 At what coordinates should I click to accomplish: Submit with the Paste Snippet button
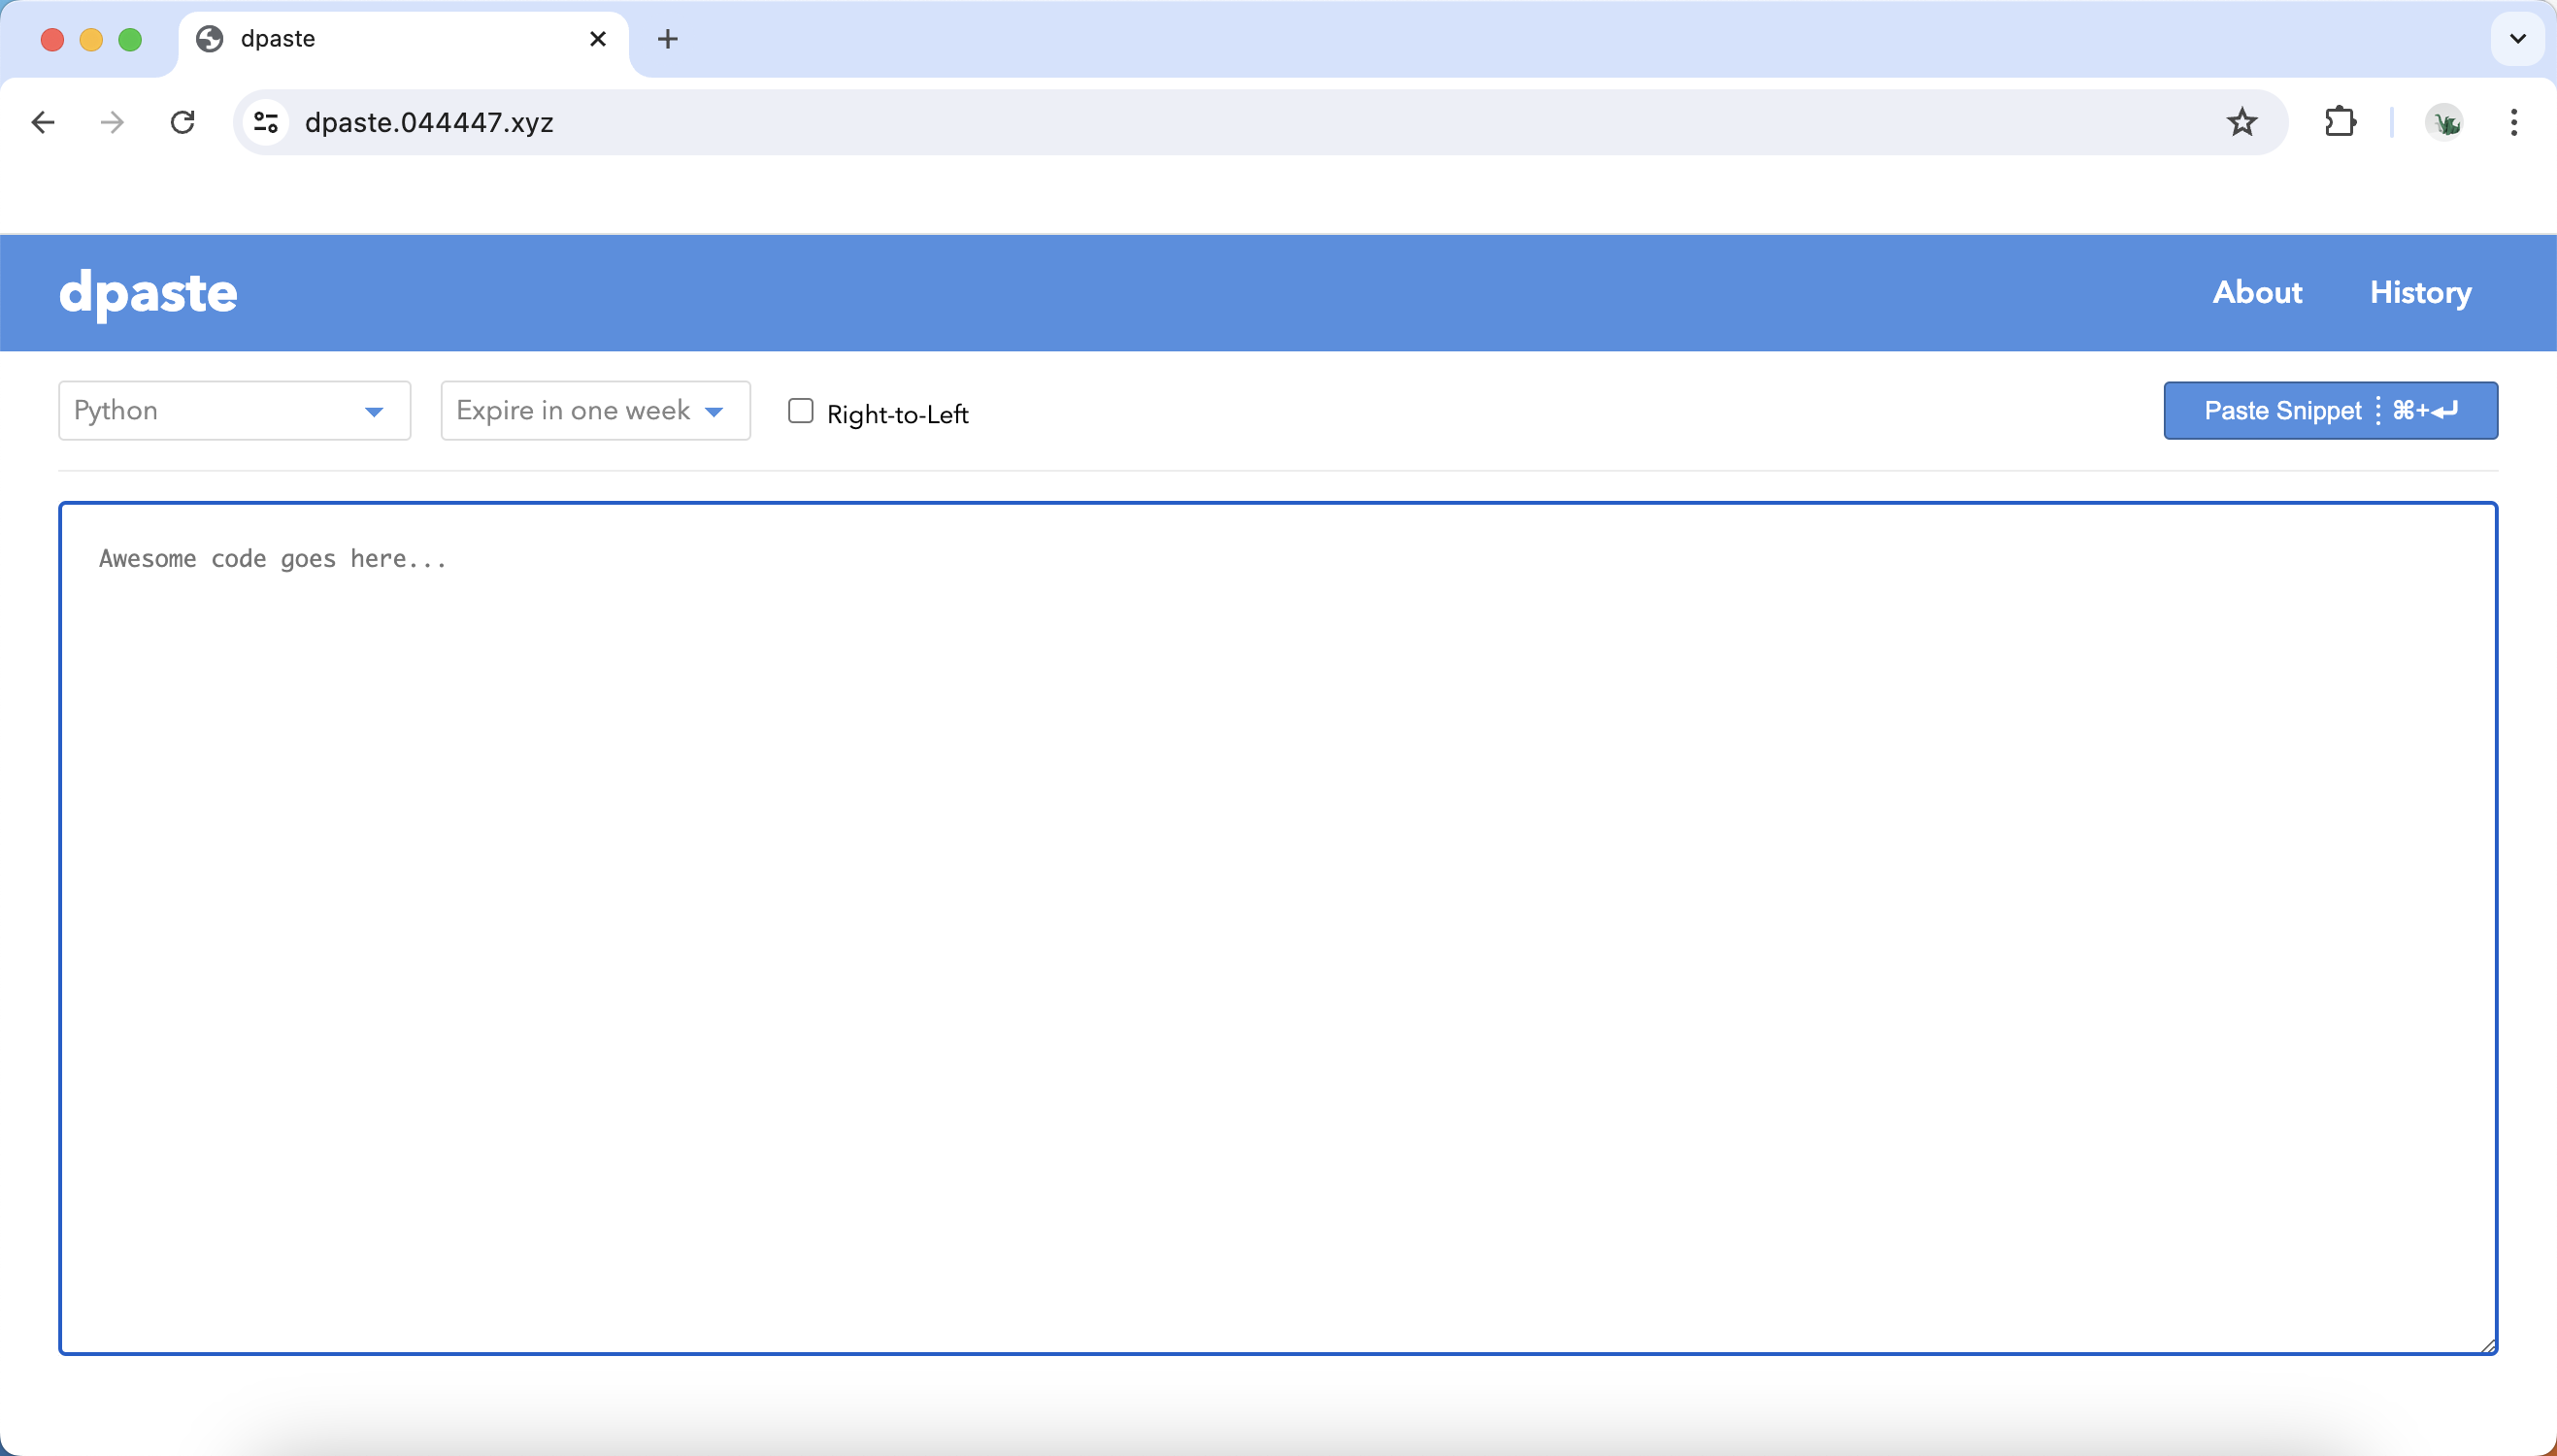pyautogui.click(x=2330, y=410)
